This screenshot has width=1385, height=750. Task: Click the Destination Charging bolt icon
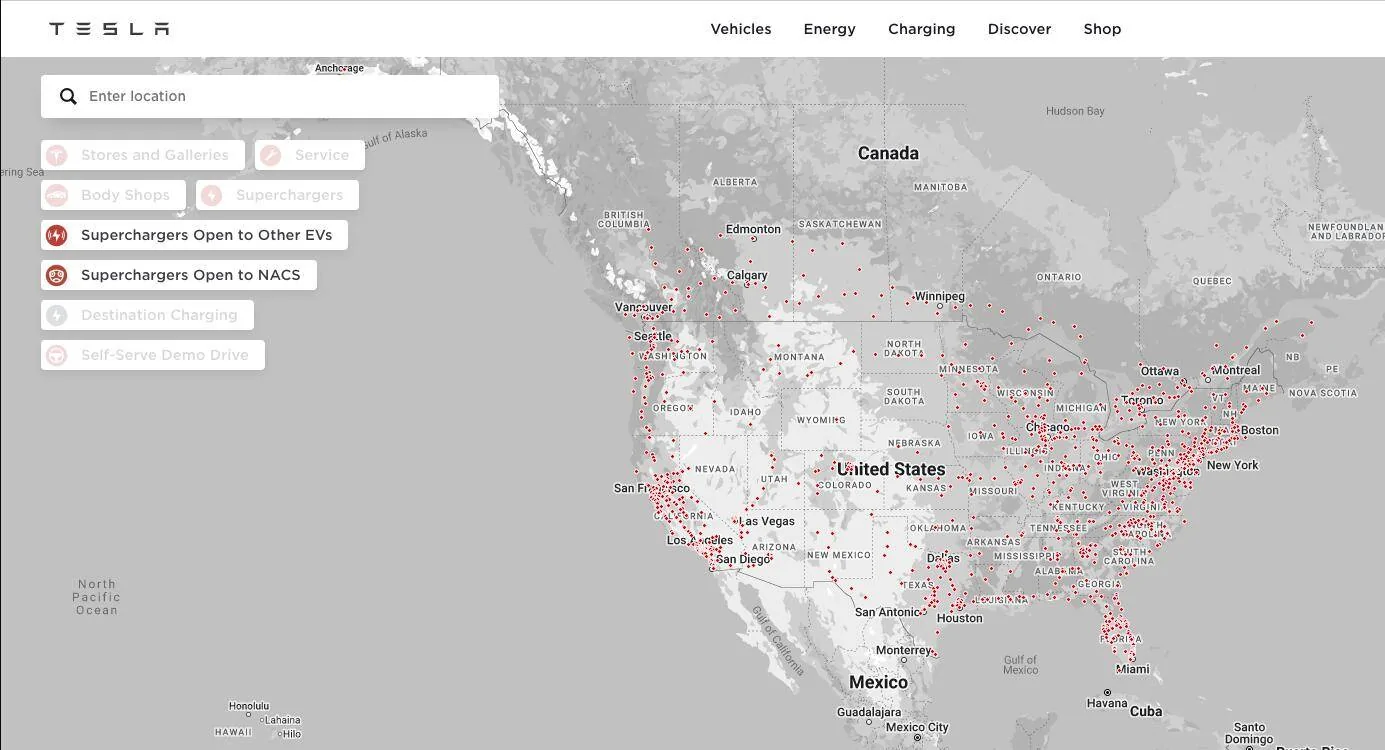point(57,315)
